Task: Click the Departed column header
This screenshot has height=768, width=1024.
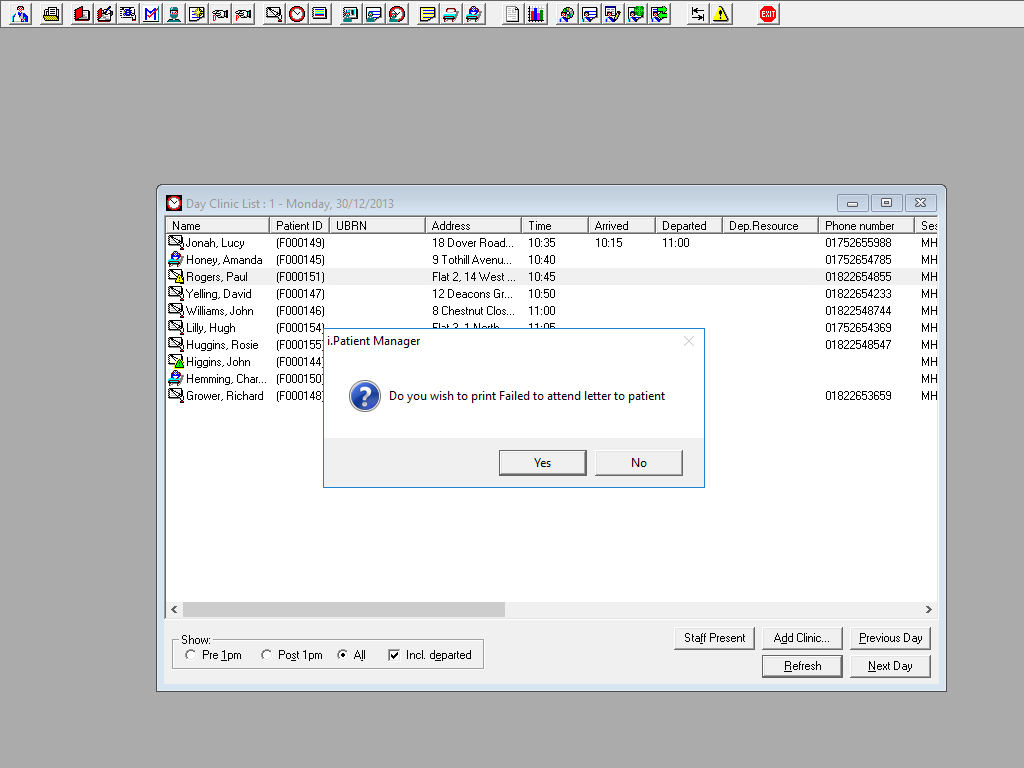Action: tap(688, 225)
